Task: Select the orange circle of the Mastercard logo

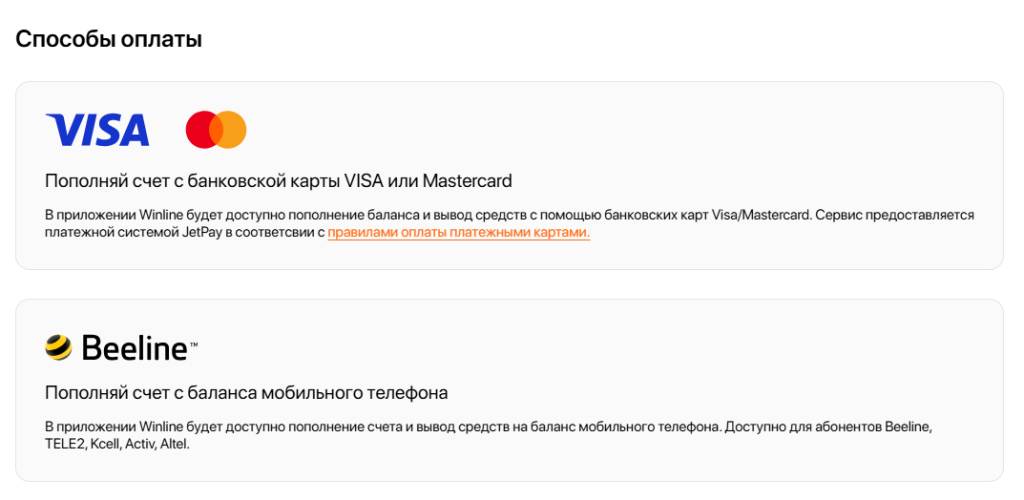Action: click(x=231, y=129)
